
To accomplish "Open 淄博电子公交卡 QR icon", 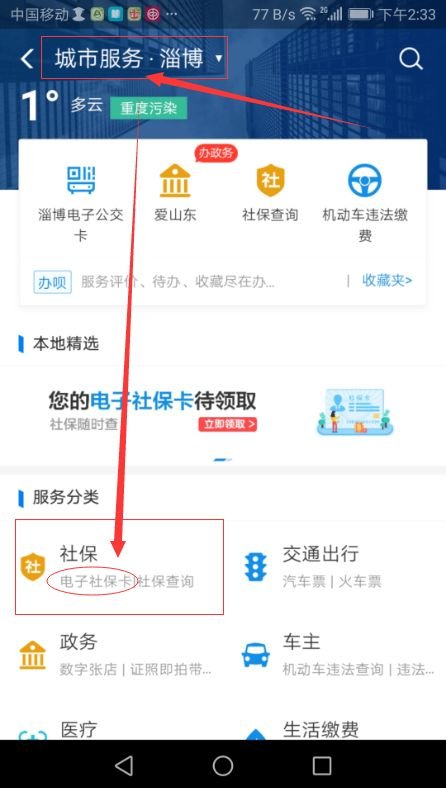I will tap(81, 181).
